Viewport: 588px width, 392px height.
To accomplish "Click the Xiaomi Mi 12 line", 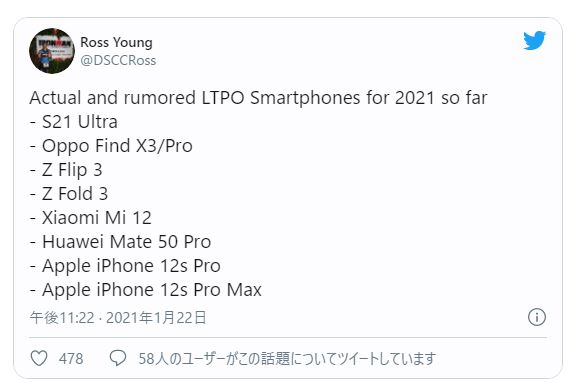I will pos(91,218).
